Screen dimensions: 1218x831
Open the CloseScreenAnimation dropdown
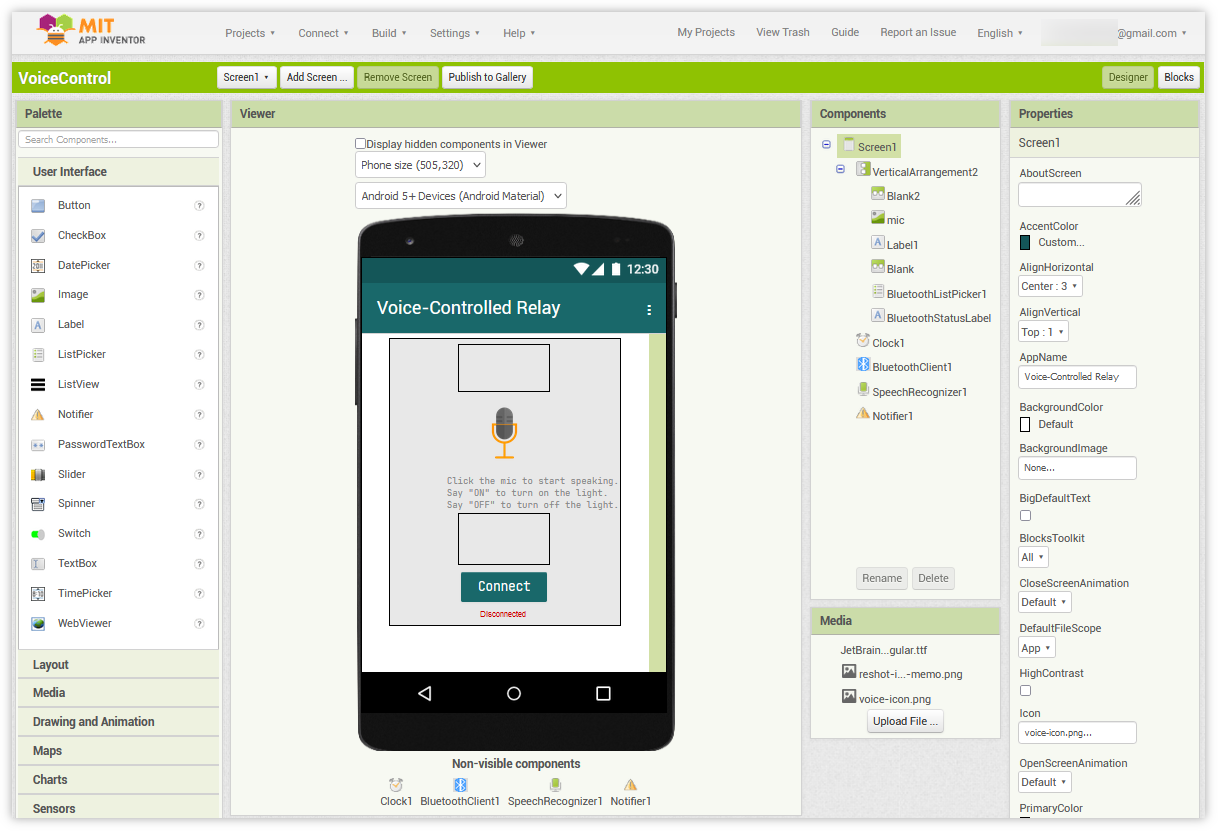[1045, 602]
